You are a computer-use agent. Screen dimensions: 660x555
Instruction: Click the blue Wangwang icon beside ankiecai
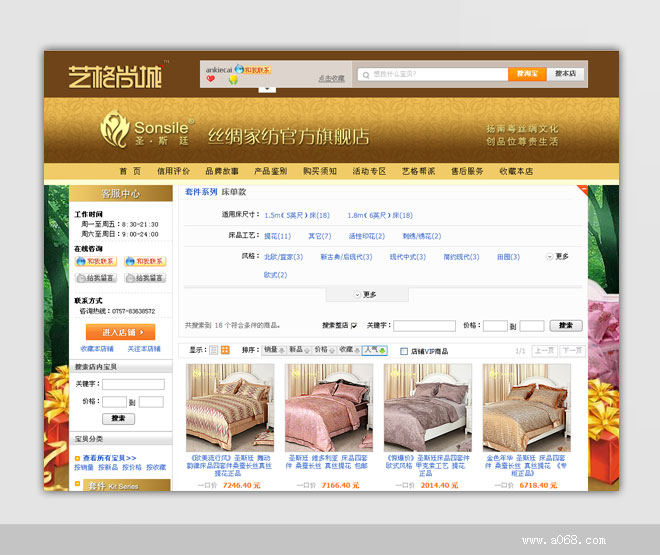coord(240,69)
